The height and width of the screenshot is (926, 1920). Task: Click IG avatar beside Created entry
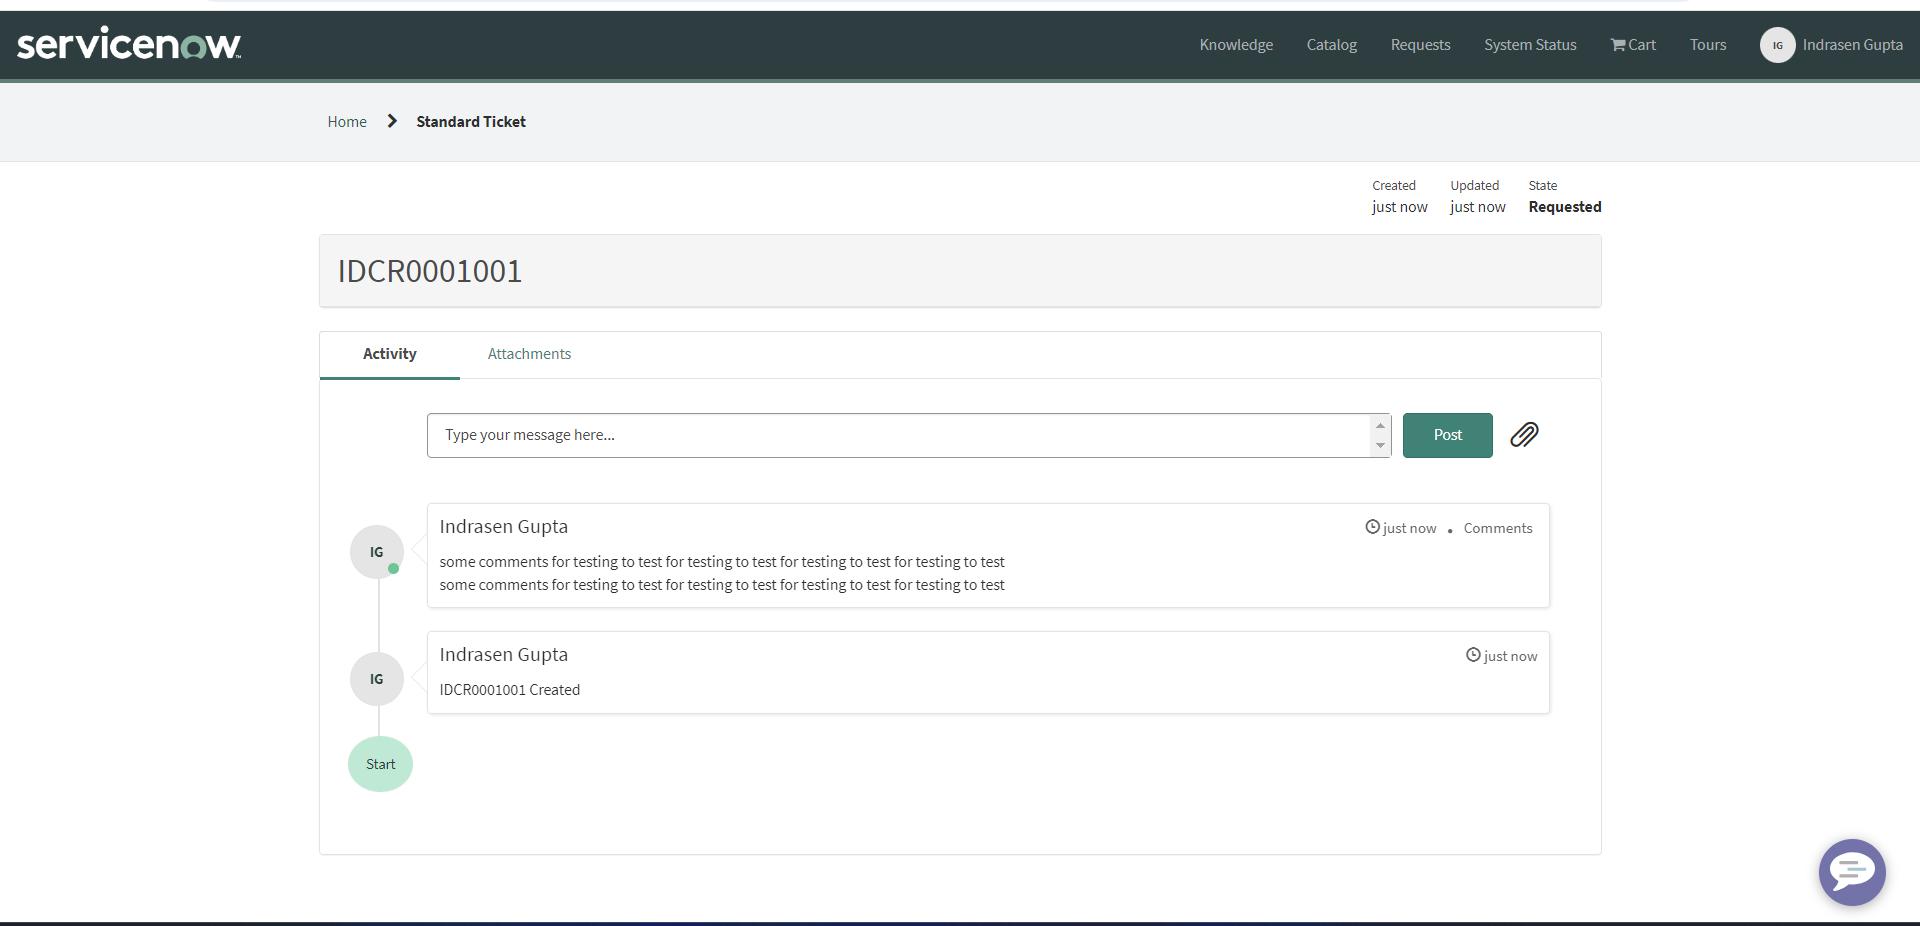tap(377, 679)
